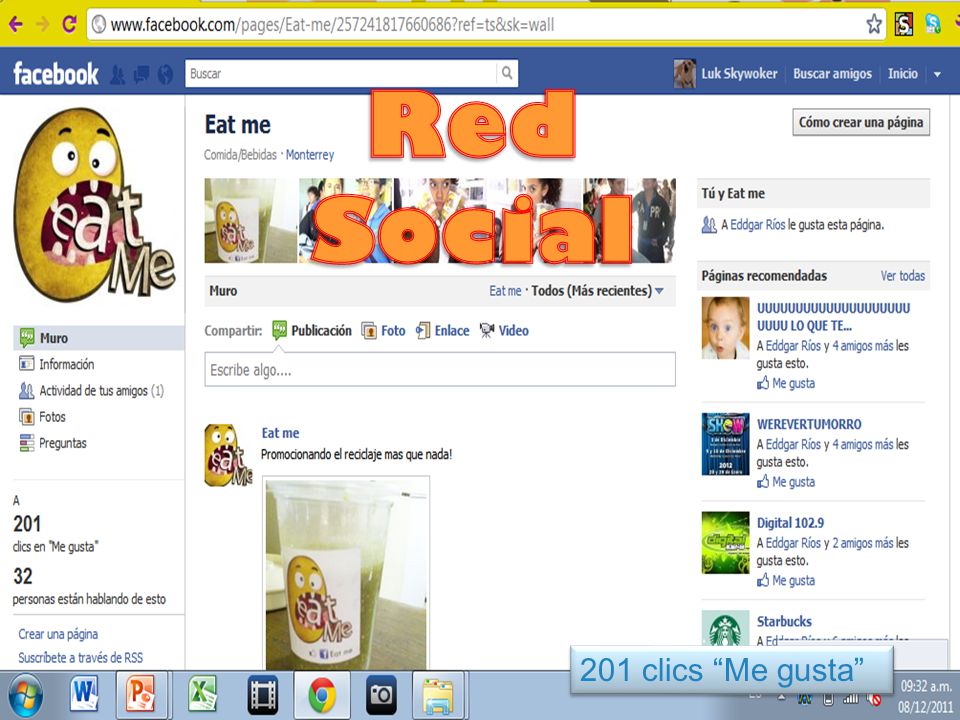
Task: Select the Video share option
Action: [504, 331]
